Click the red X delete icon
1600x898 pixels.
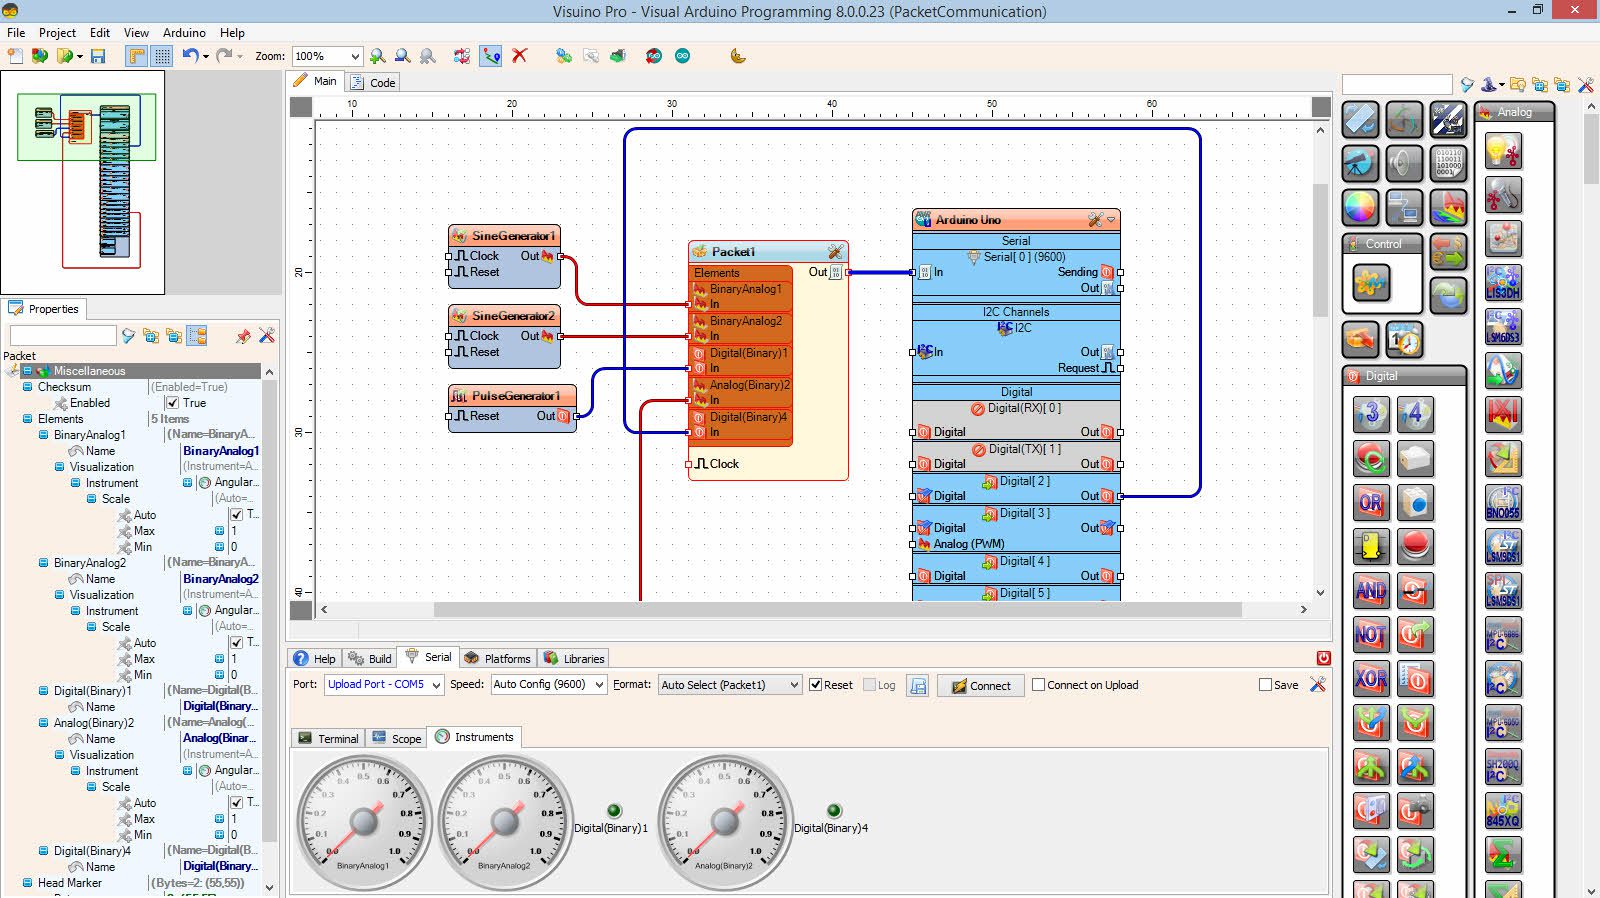519,56
